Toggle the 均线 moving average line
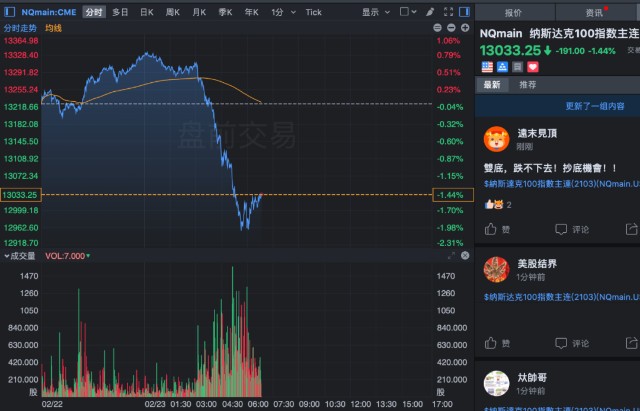The width and height of the screenshot is (640, 411). (54, 28)
